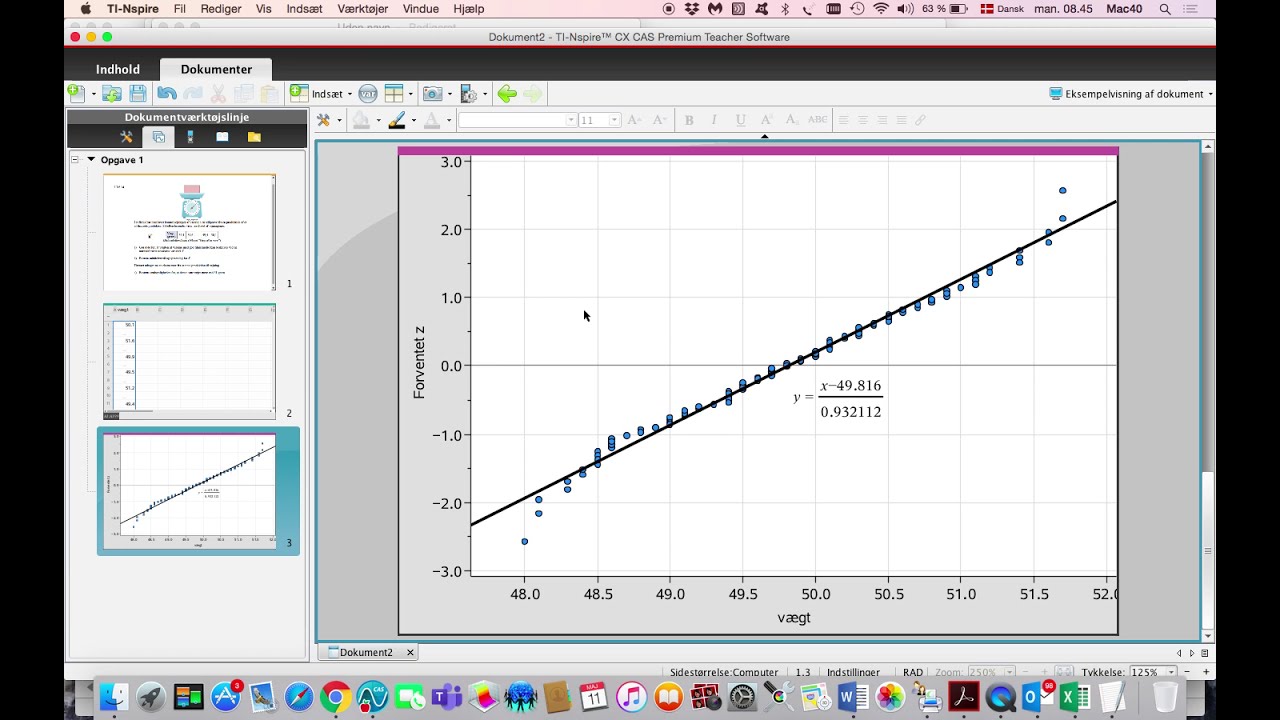Expand the page layout dropdown arrow
Image resolution: width=1280 pixels, height=720 pixels.
[410, 94]
